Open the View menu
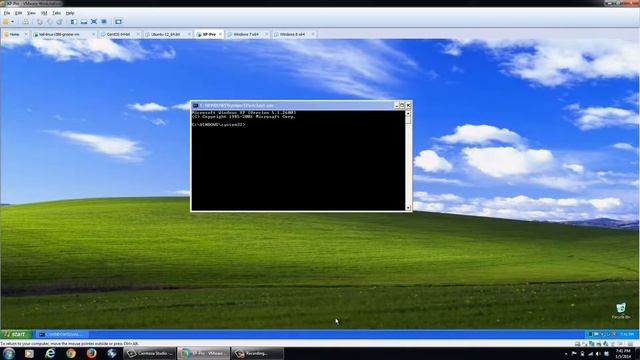The width and height of the screenshot is (640, 360). [31, 13]
